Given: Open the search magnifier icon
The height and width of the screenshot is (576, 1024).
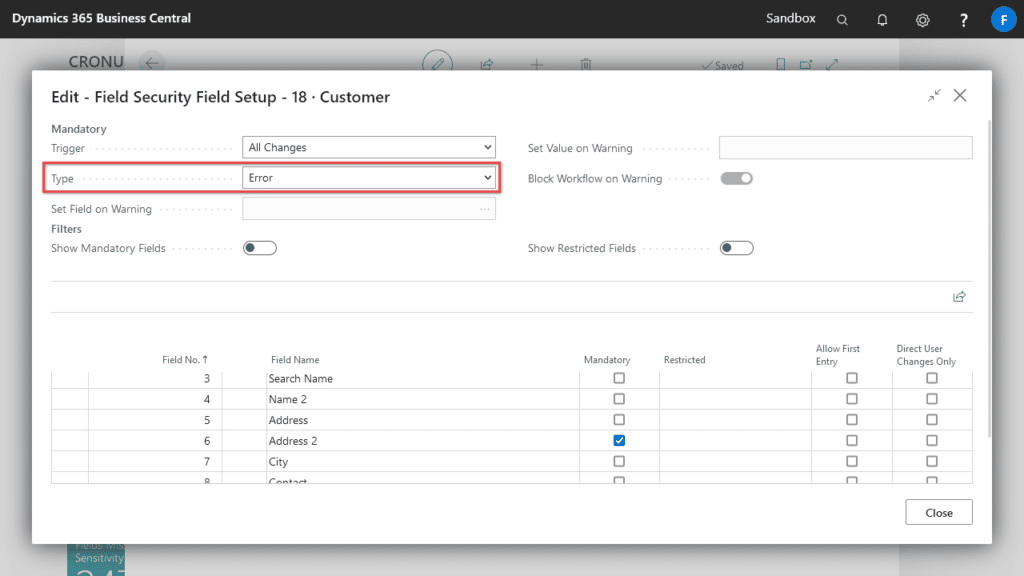Looking at the screenshot, I should pos(842,19).
